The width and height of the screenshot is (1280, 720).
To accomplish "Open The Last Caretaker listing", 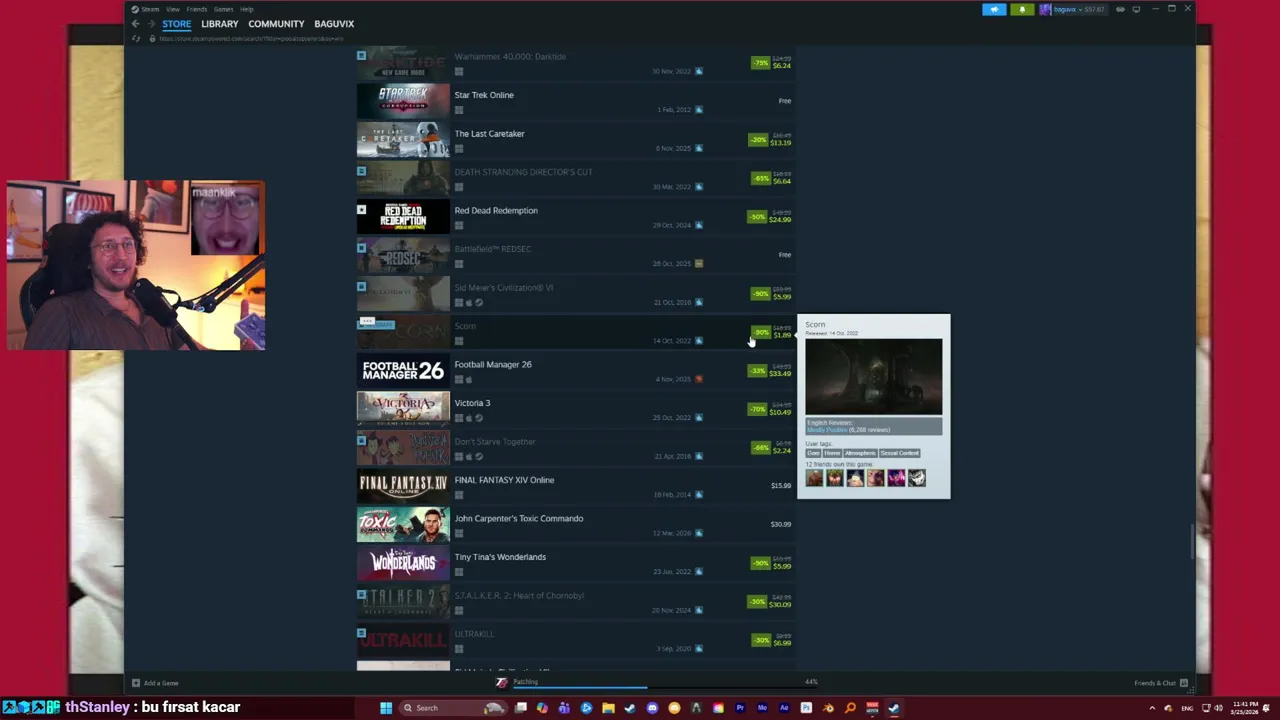I will point(577,140).
